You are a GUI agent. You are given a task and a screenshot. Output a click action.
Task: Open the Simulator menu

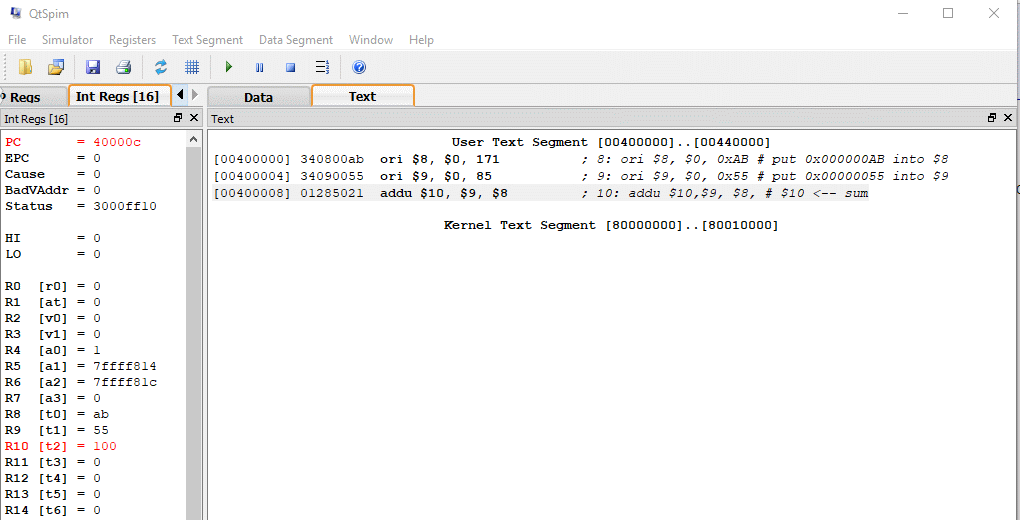coord(67,40)
